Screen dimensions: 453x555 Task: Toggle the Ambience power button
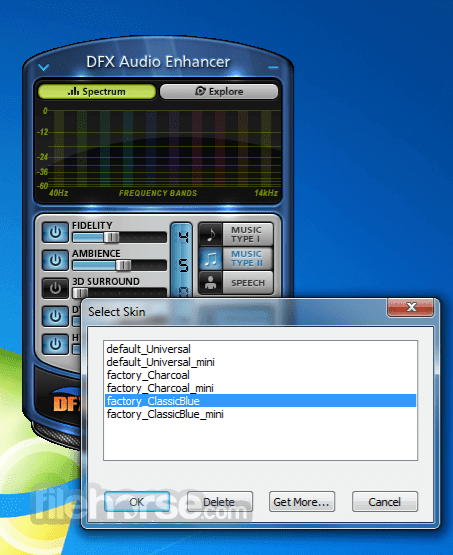click(x=55, y=260)
